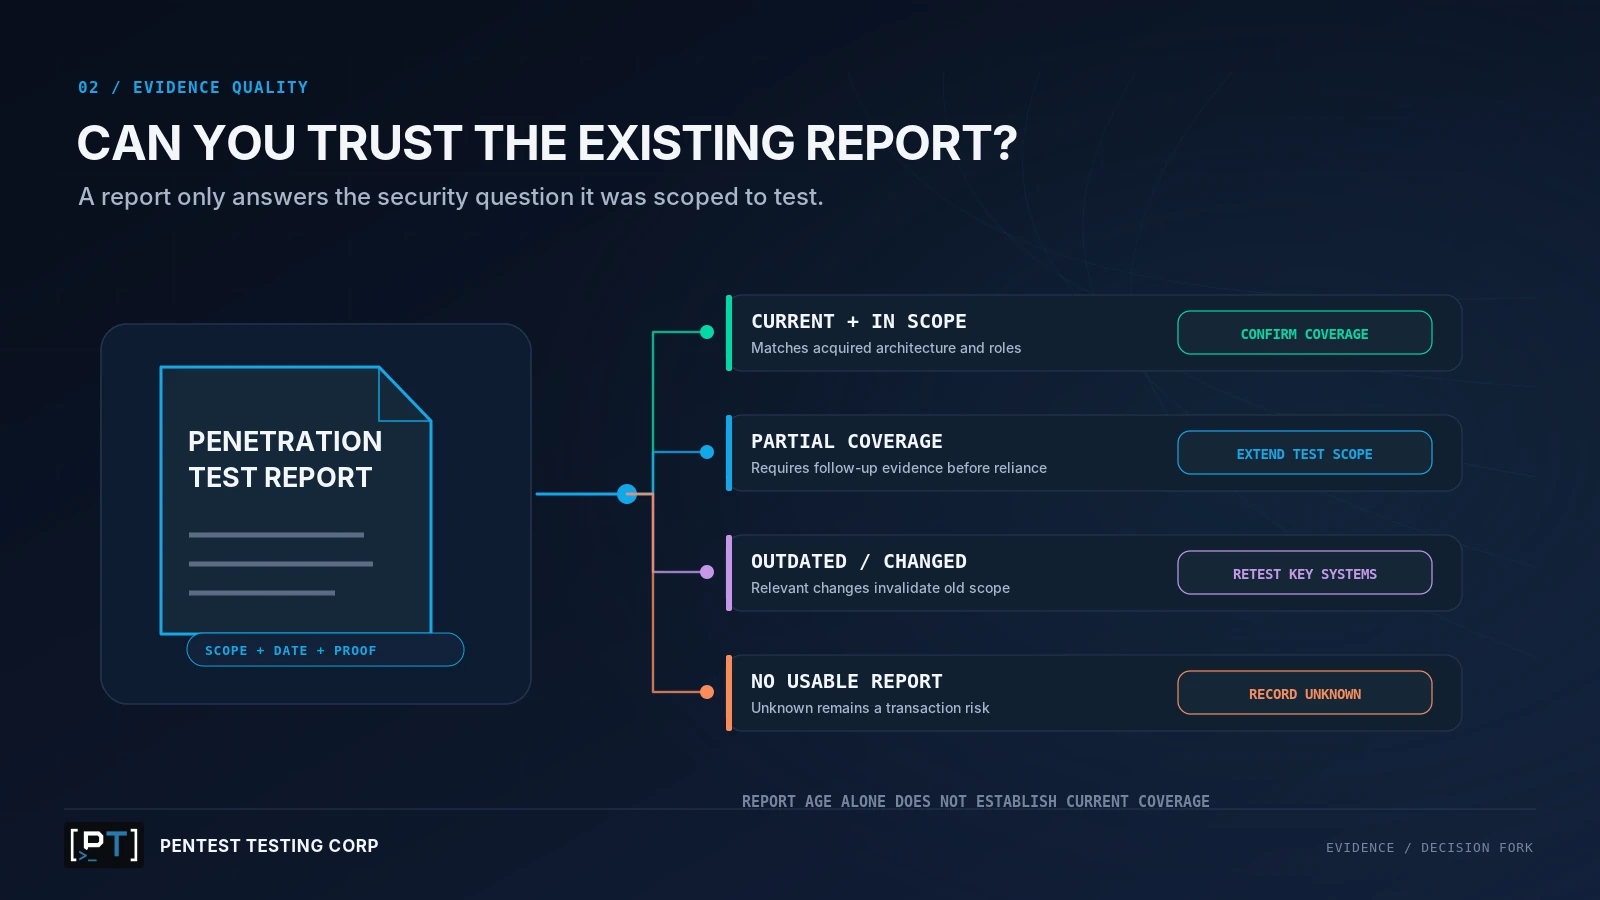Click 'Requires follow-up evidence before reliance' text

tap(899, 468)
